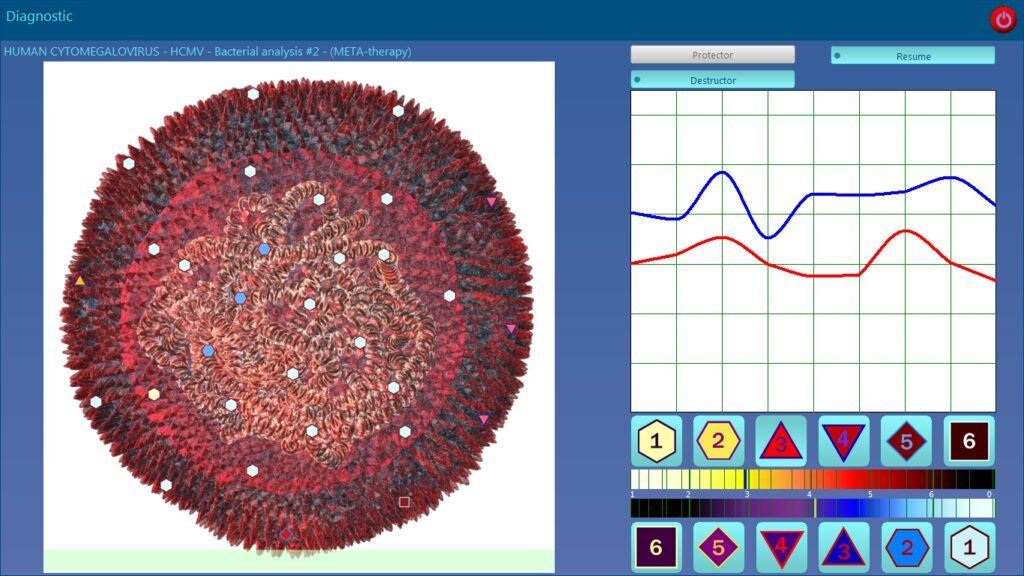Click the yellow hexagon marker on virus

tap(153, 394)
